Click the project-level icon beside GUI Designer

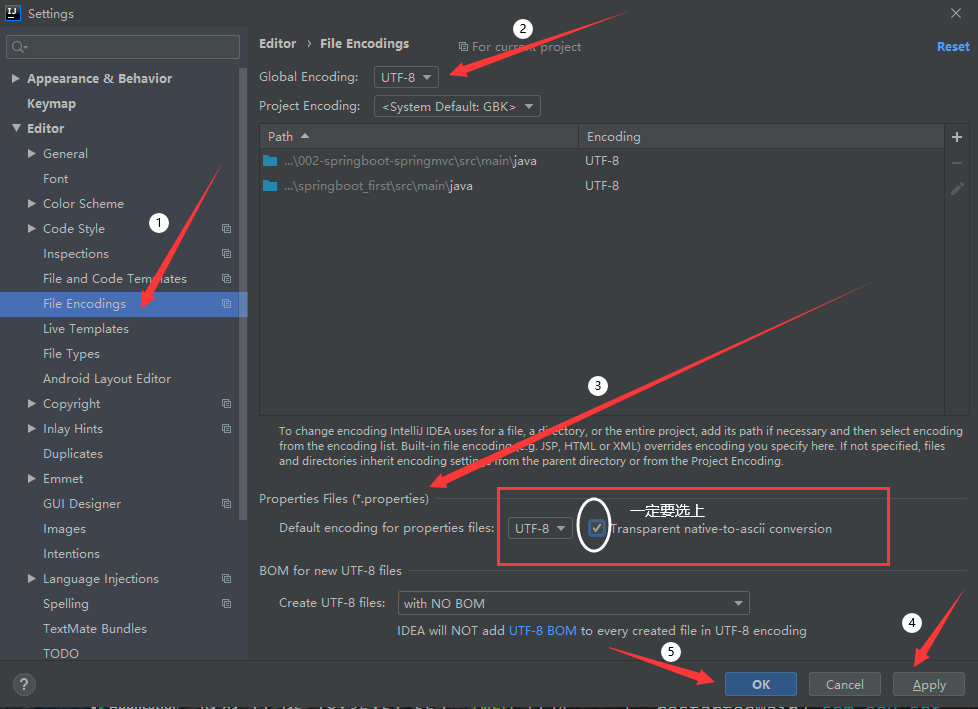click(226, 503)
